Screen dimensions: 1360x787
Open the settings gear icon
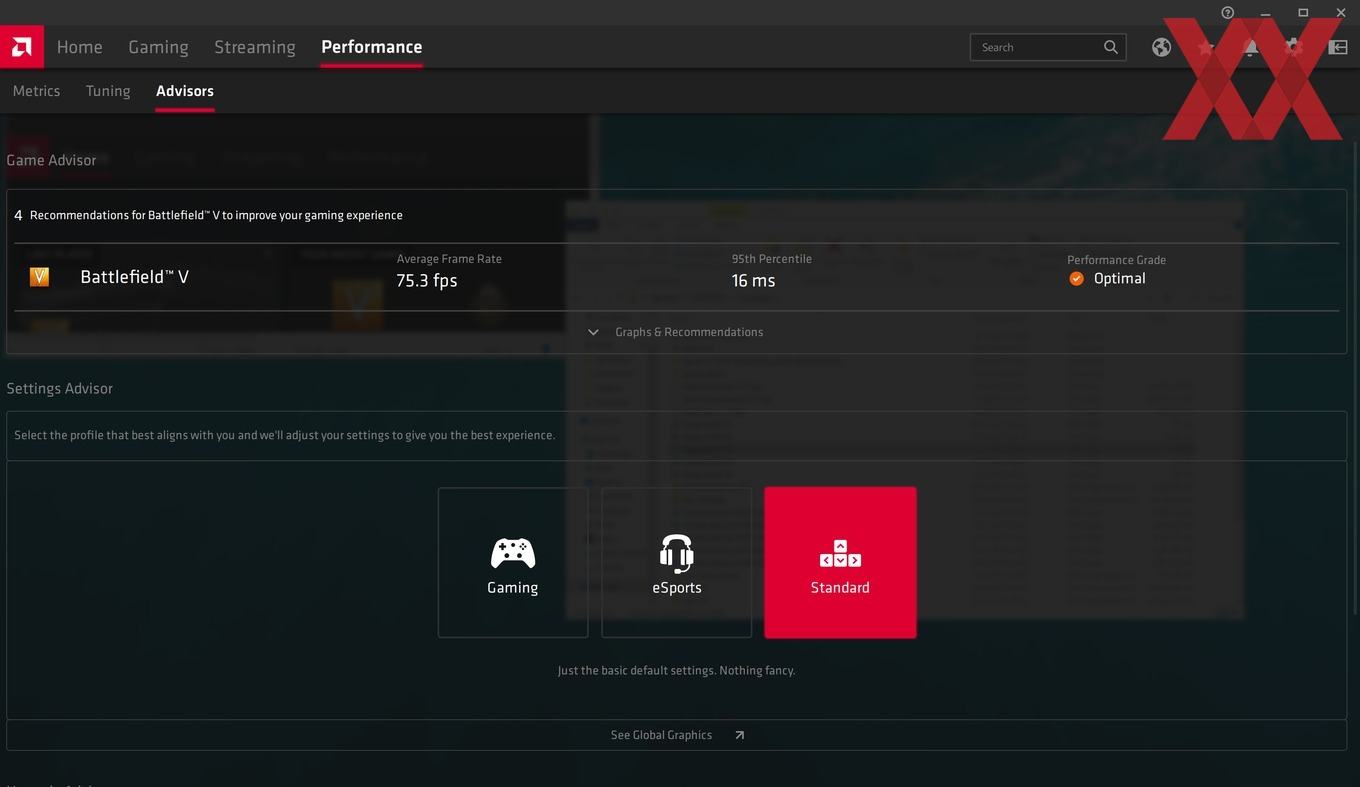tap(1294, 47)
